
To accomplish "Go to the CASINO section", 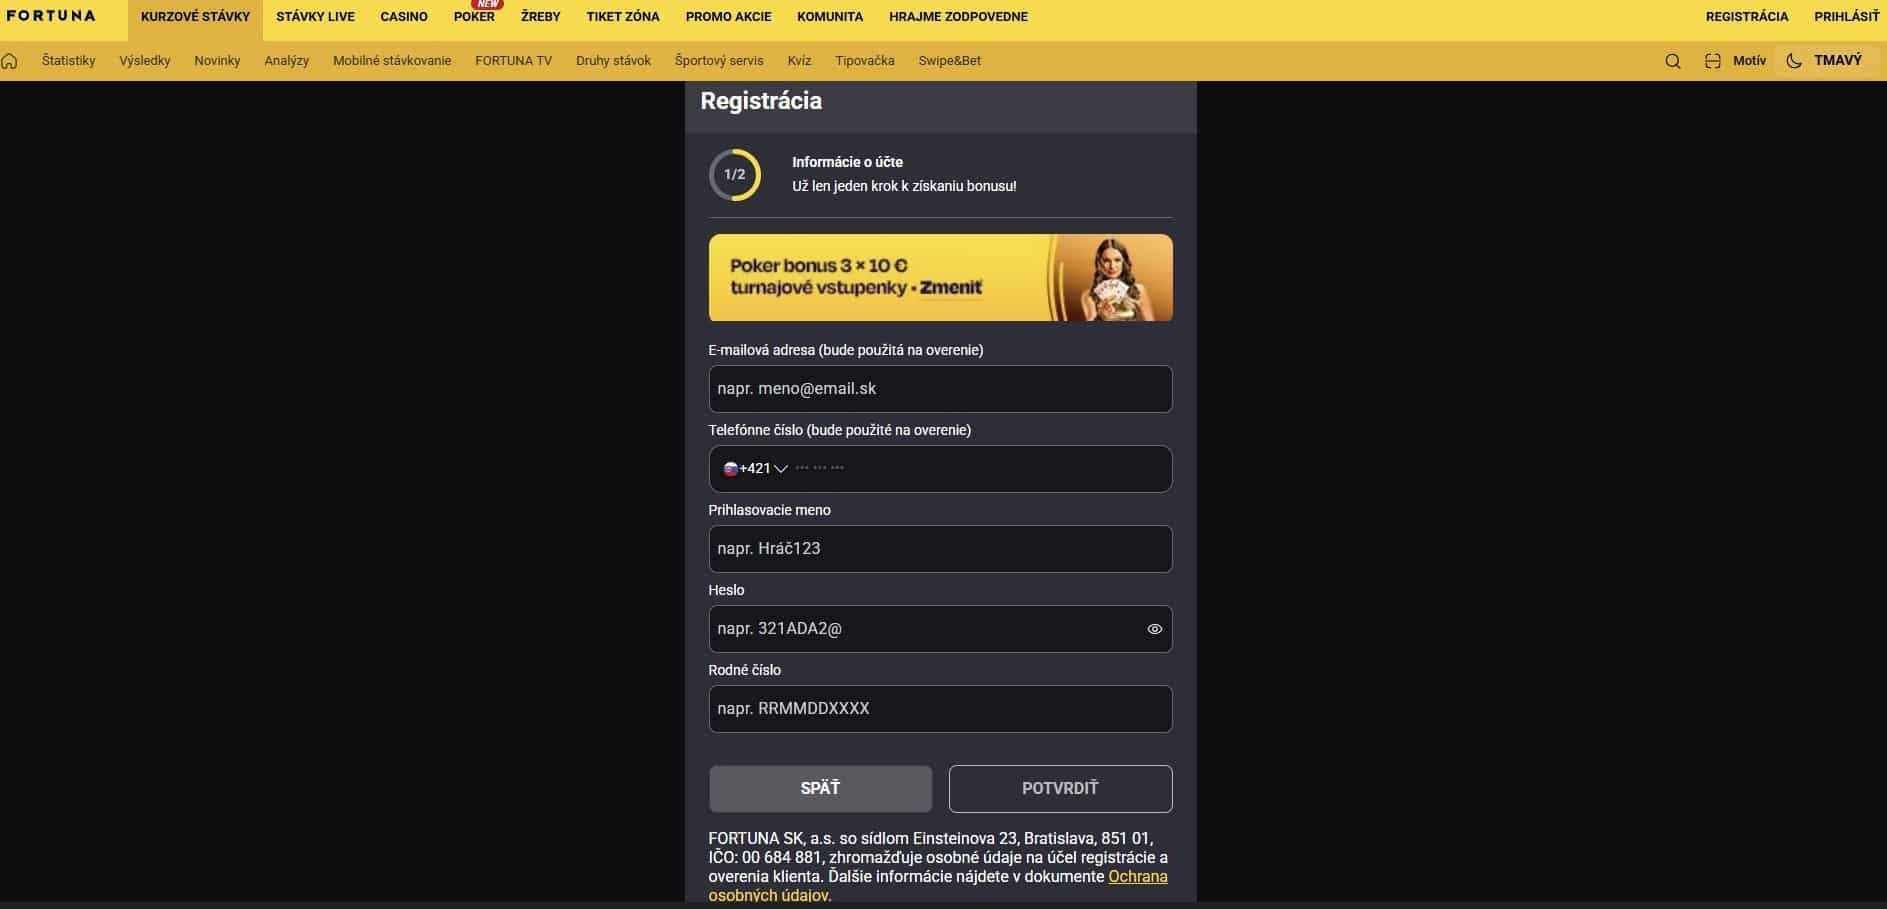I will [404, 17].
